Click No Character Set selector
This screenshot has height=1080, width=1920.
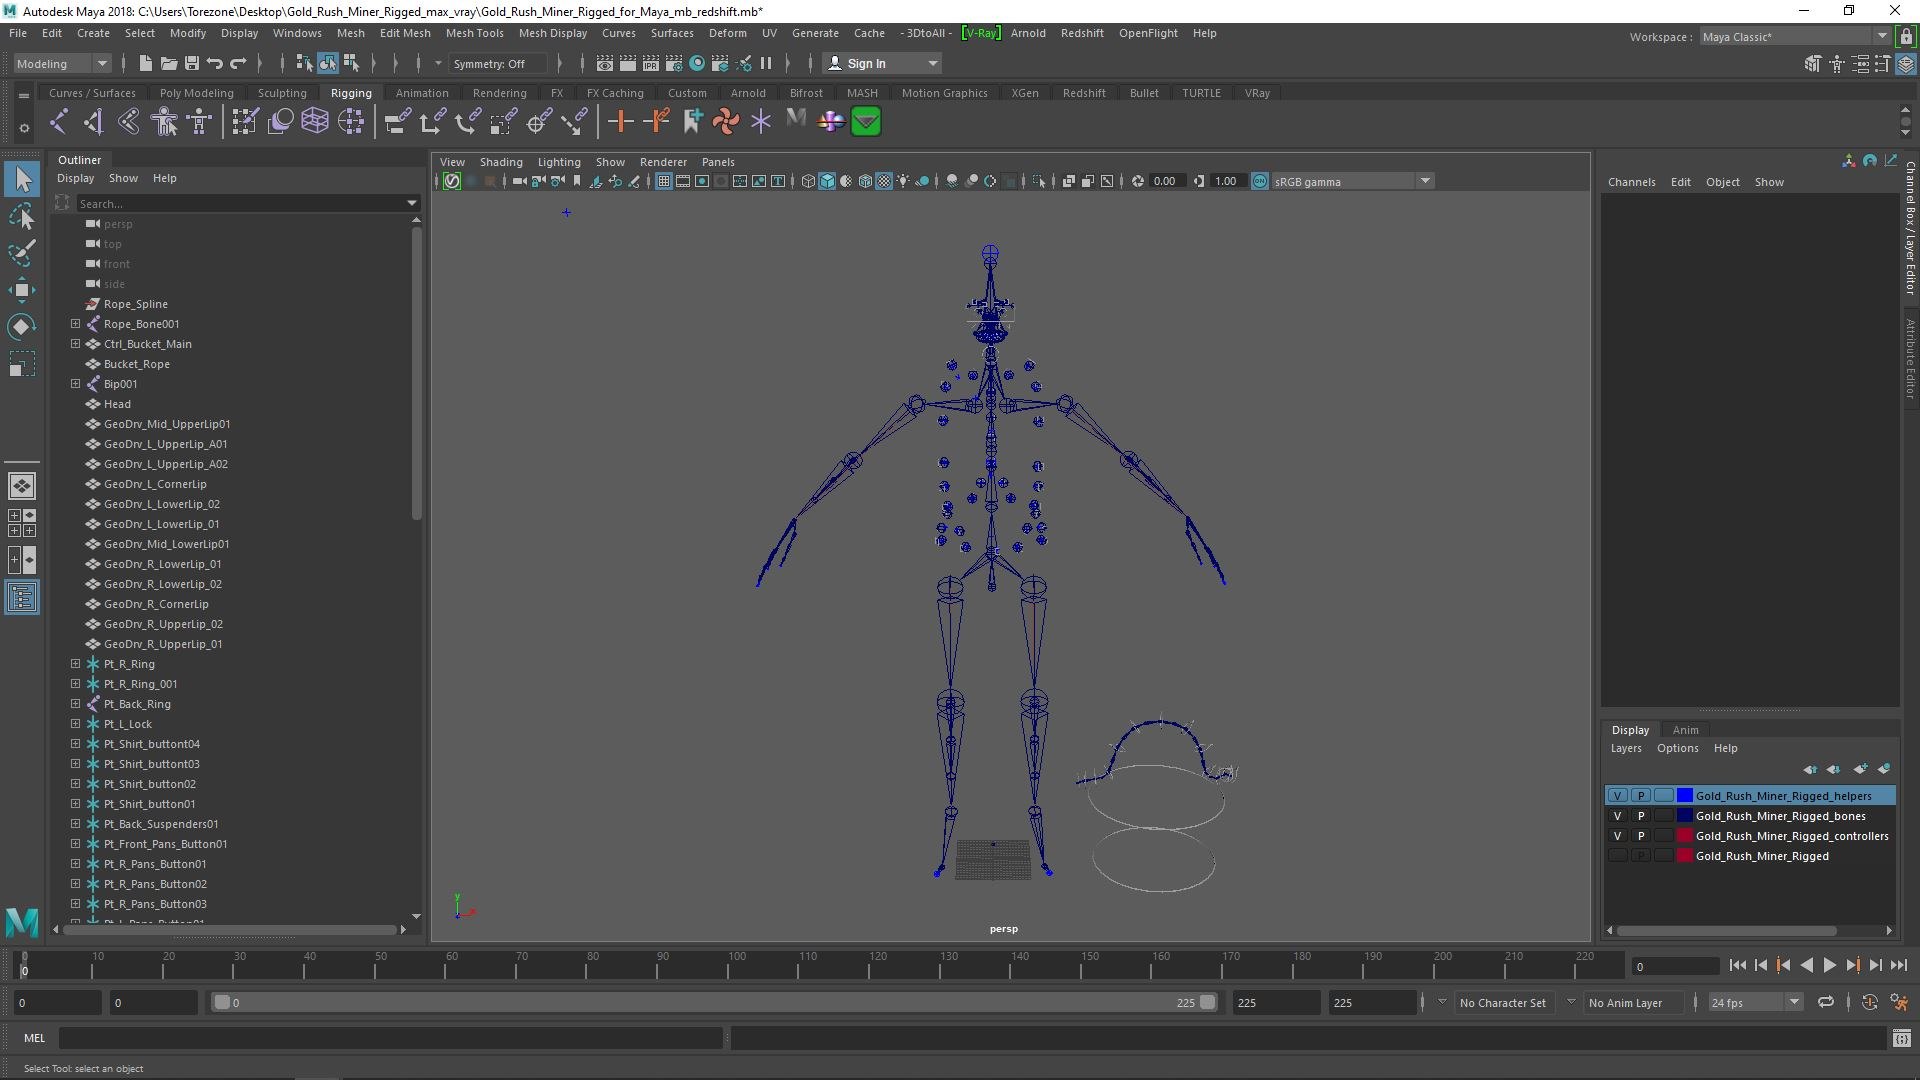click(x=1502, y=1003)
